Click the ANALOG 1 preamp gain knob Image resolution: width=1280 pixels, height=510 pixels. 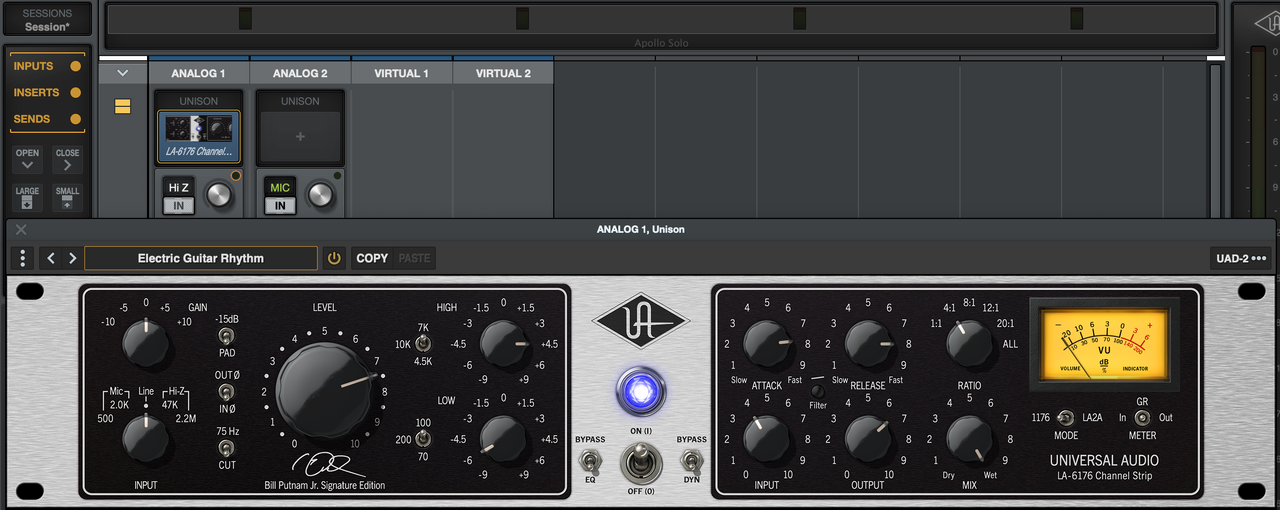click(218, 195)
